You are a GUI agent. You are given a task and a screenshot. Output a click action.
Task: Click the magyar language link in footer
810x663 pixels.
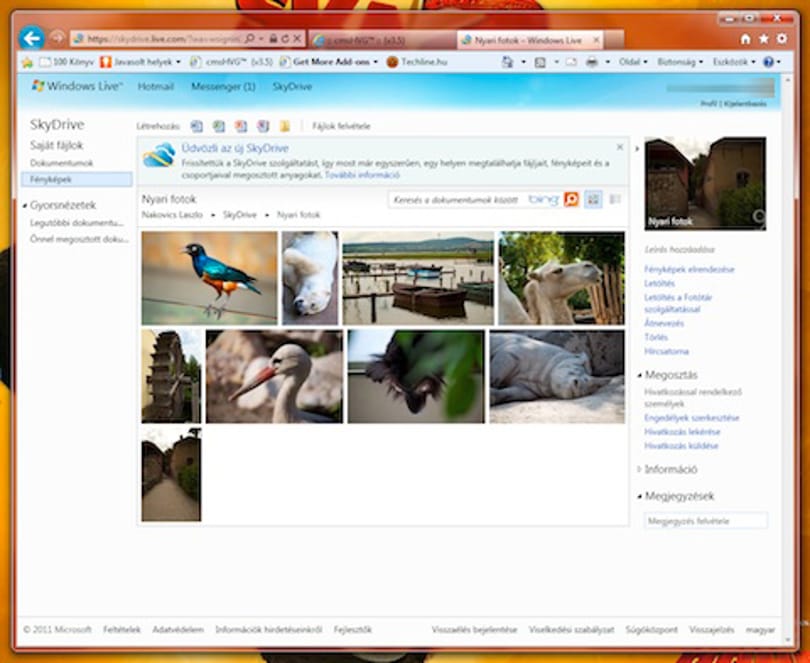[x=760, y=630]
